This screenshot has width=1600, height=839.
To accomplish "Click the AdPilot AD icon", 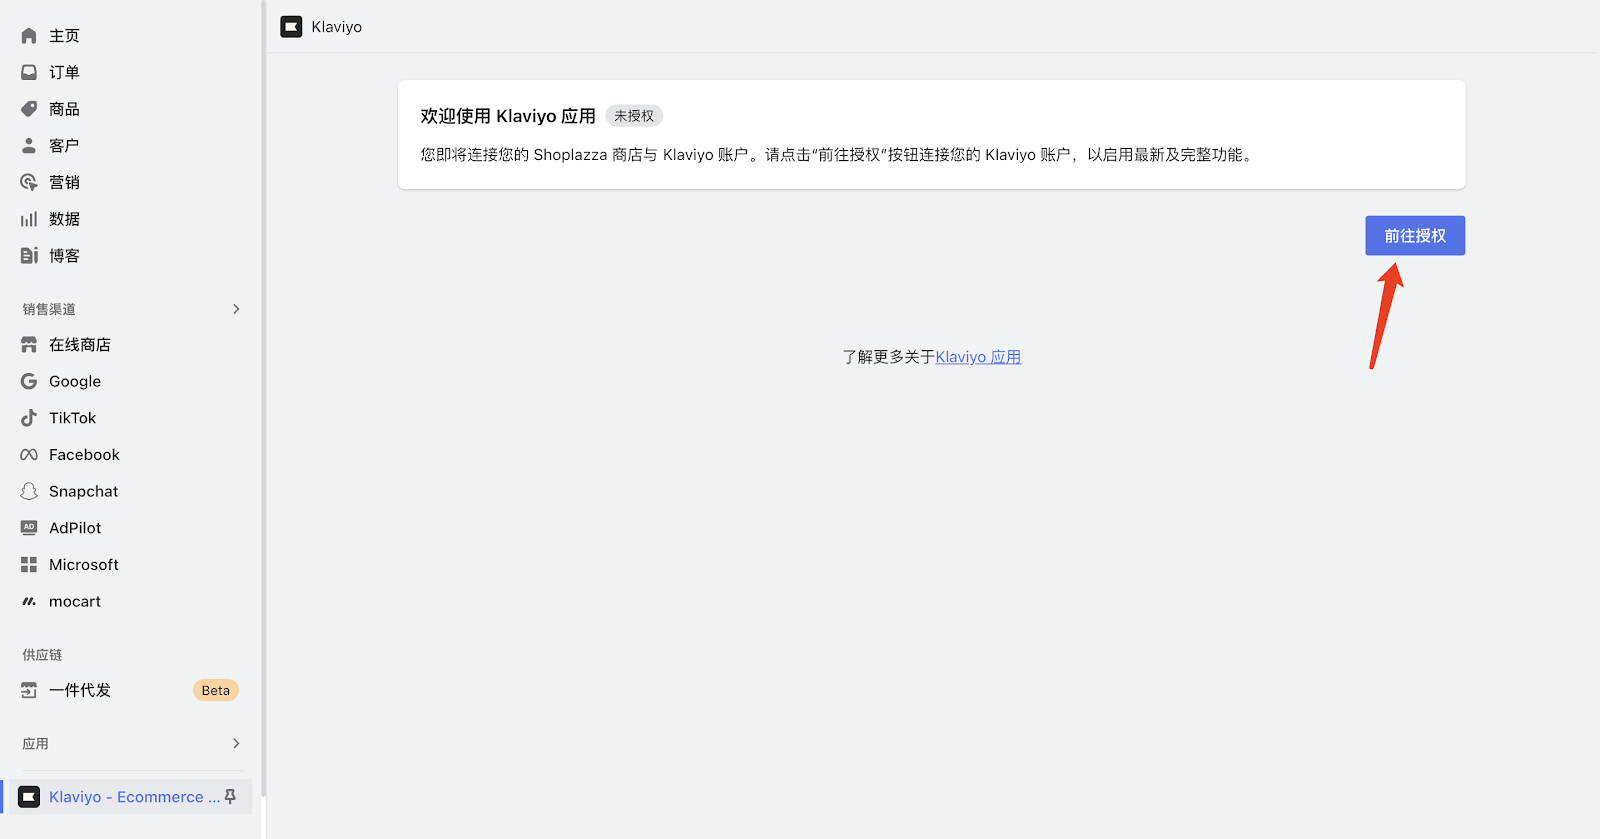I will [29, 528].
